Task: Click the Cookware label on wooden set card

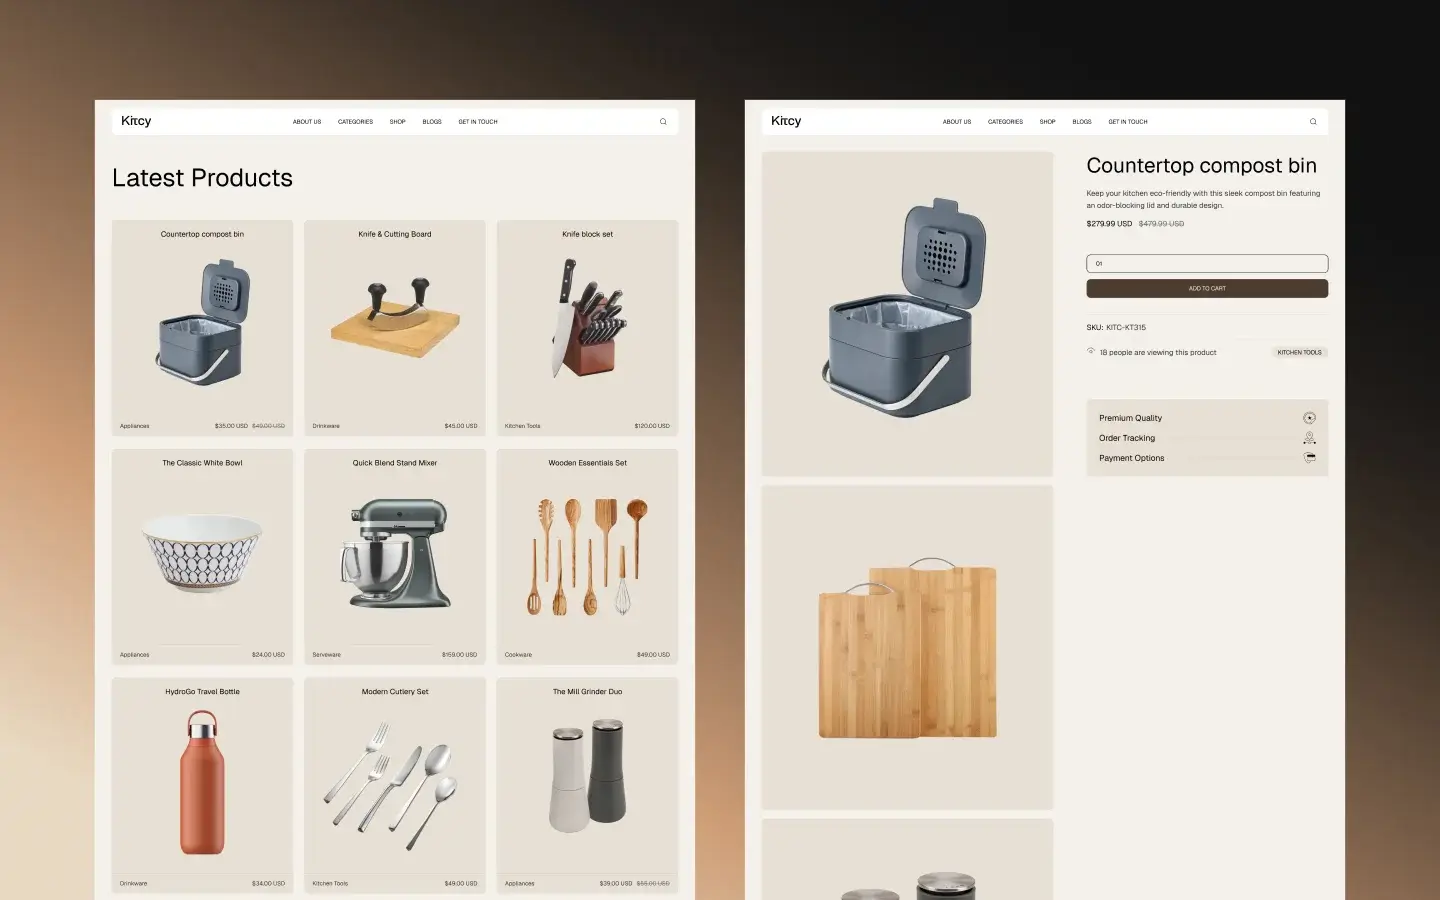Action: [518, 655]
